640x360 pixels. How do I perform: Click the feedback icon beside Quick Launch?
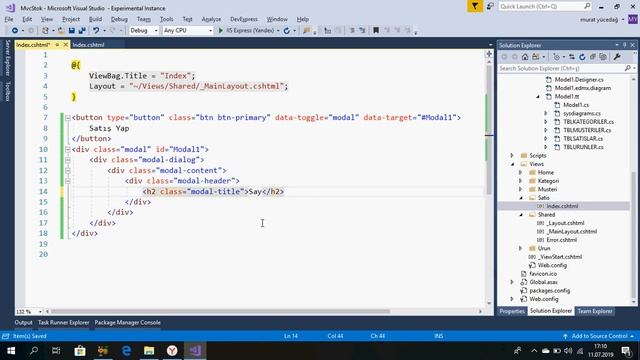(x=490, y=6)
